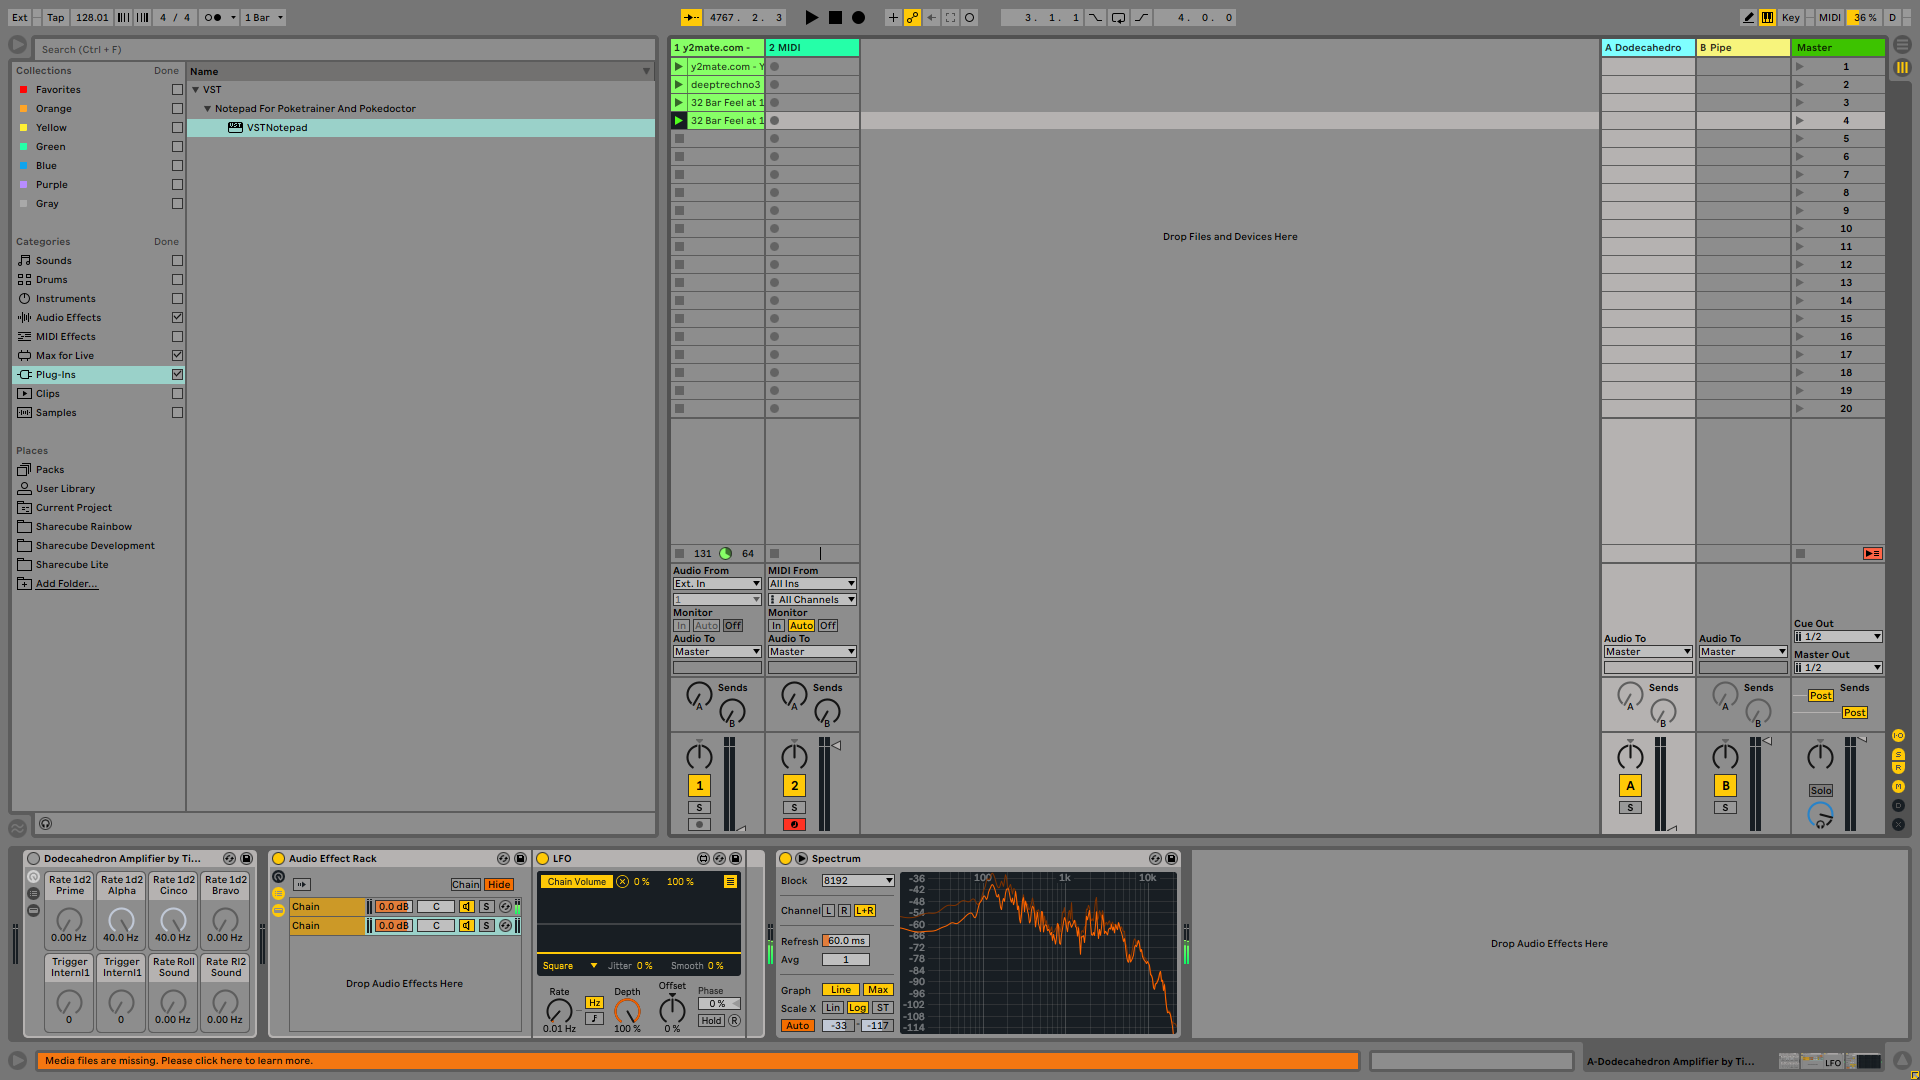Toggle Draw Mode pencil icon
This screenshot has width=1920, height=1080.
(1748, 17)
